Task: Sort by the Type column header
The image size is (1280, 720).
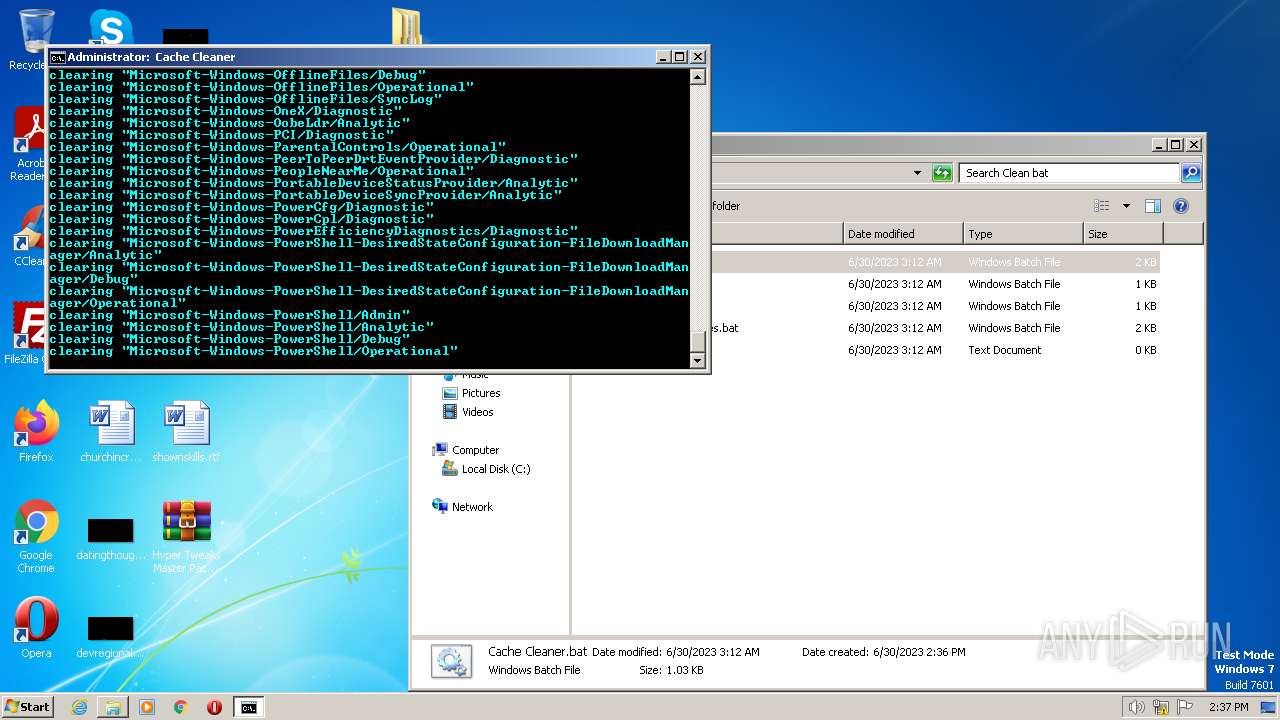Action: [1024, 234]
